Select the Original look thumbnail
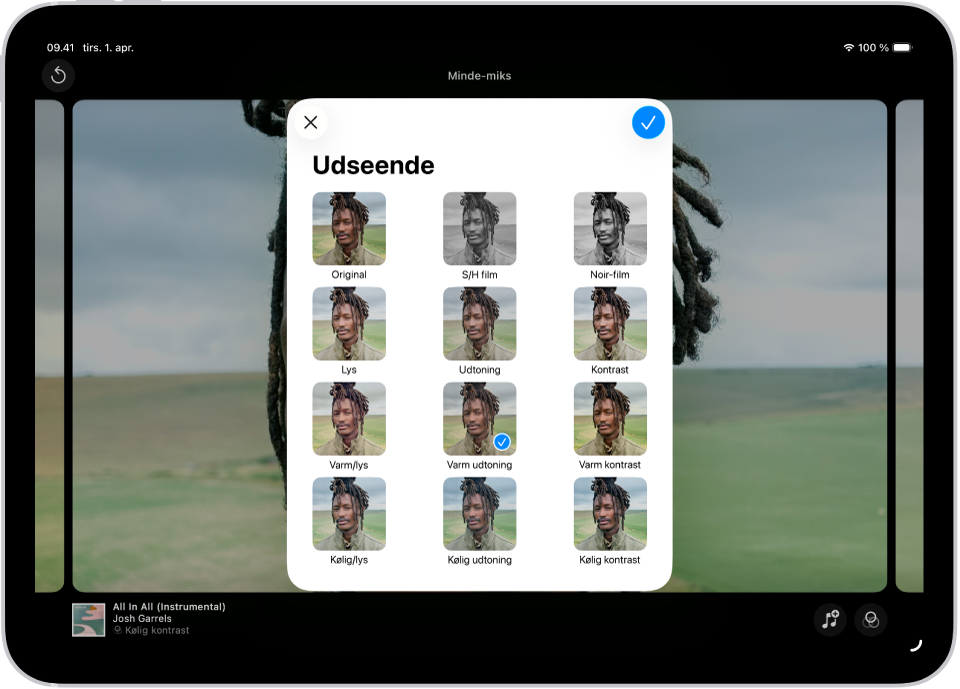 click(x=349, y=228)
